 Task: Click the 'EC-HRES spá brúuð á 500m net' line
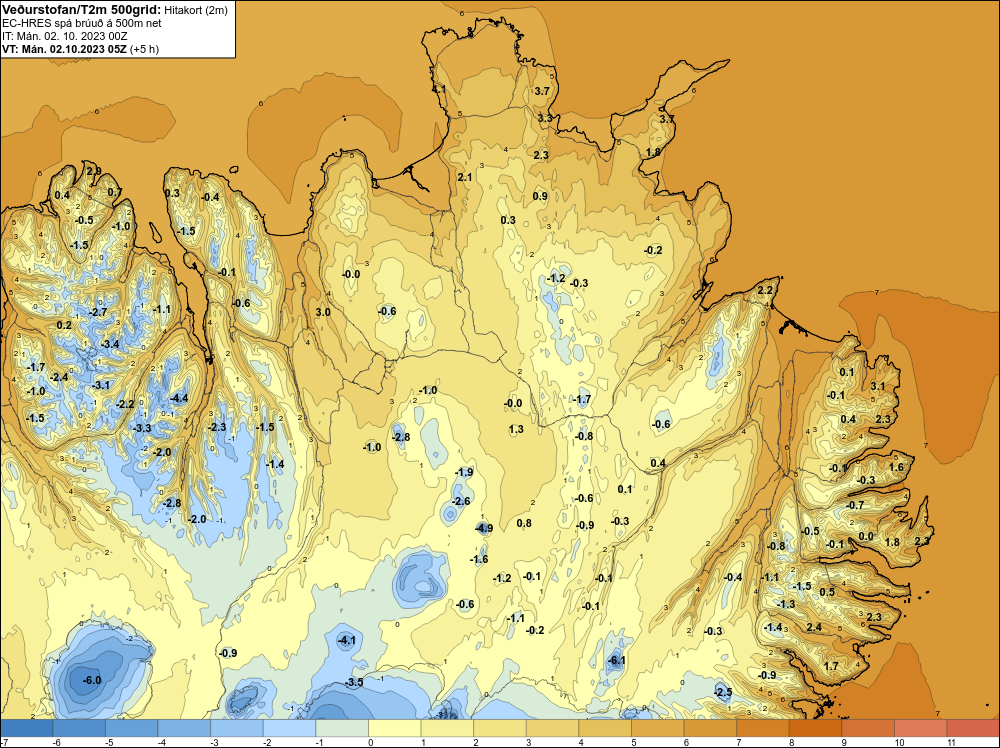click(82, 23)
